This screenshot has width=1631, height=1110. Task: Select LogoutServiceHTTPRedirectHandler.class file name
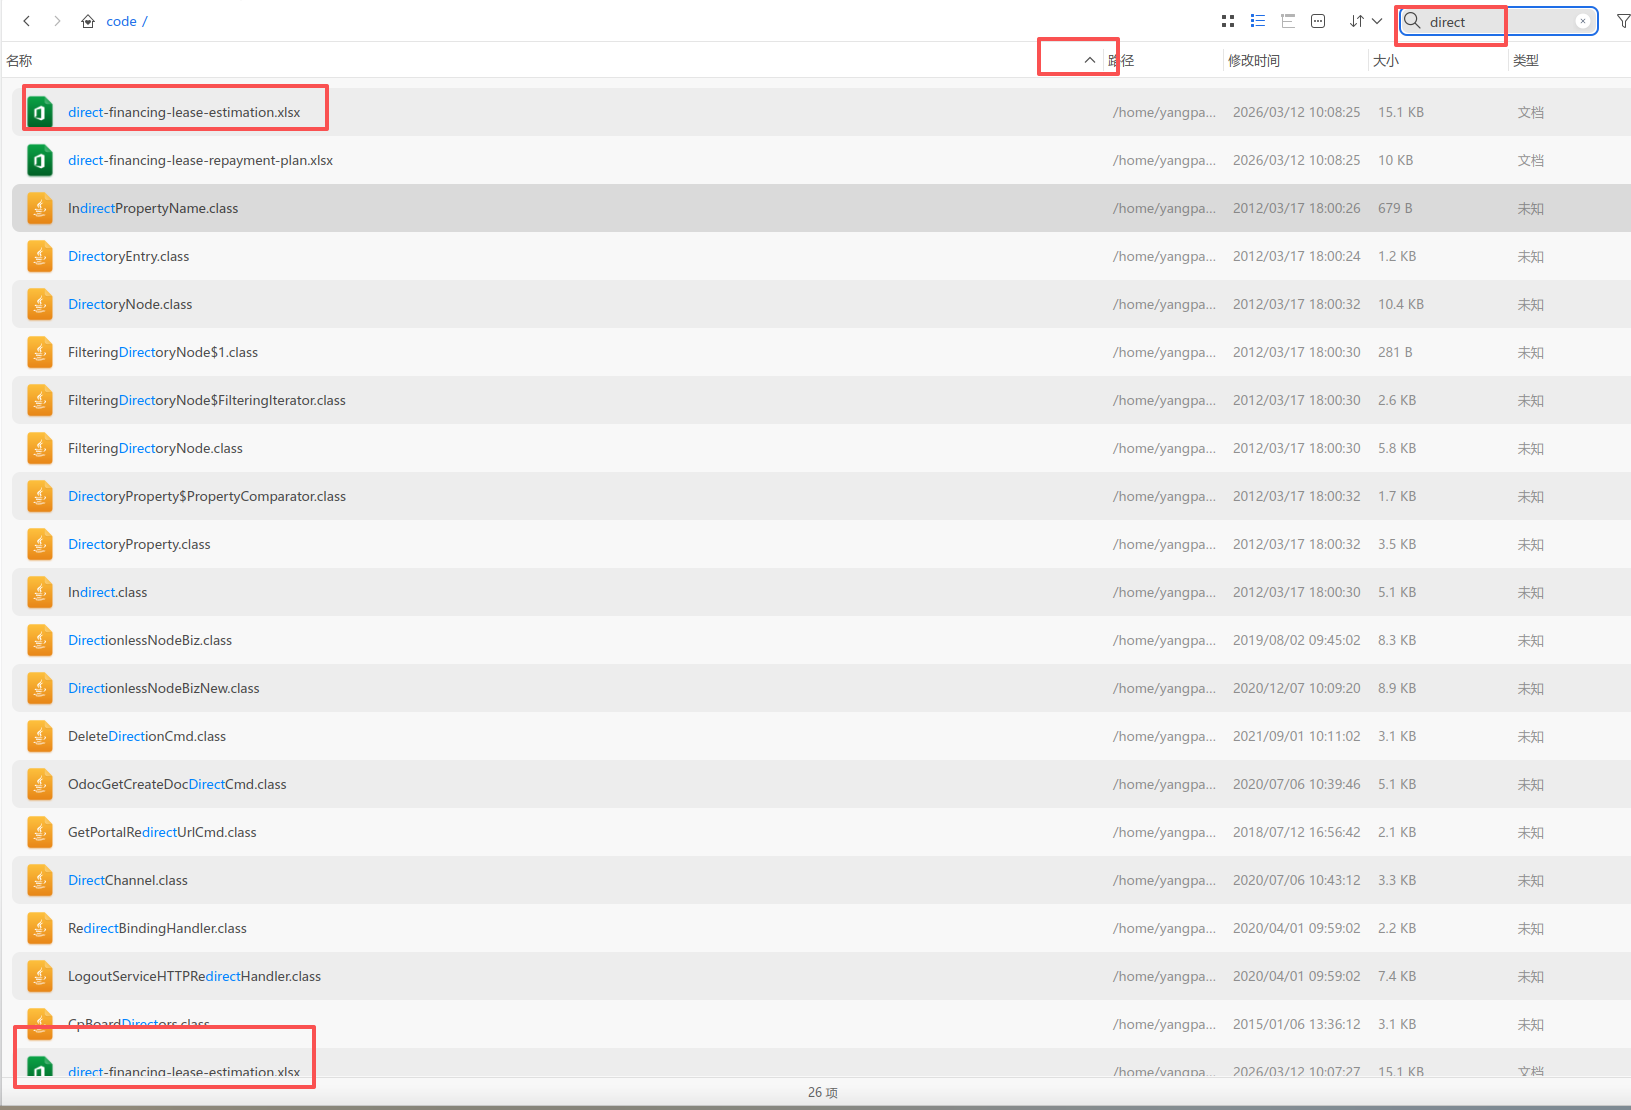(194, 976)
